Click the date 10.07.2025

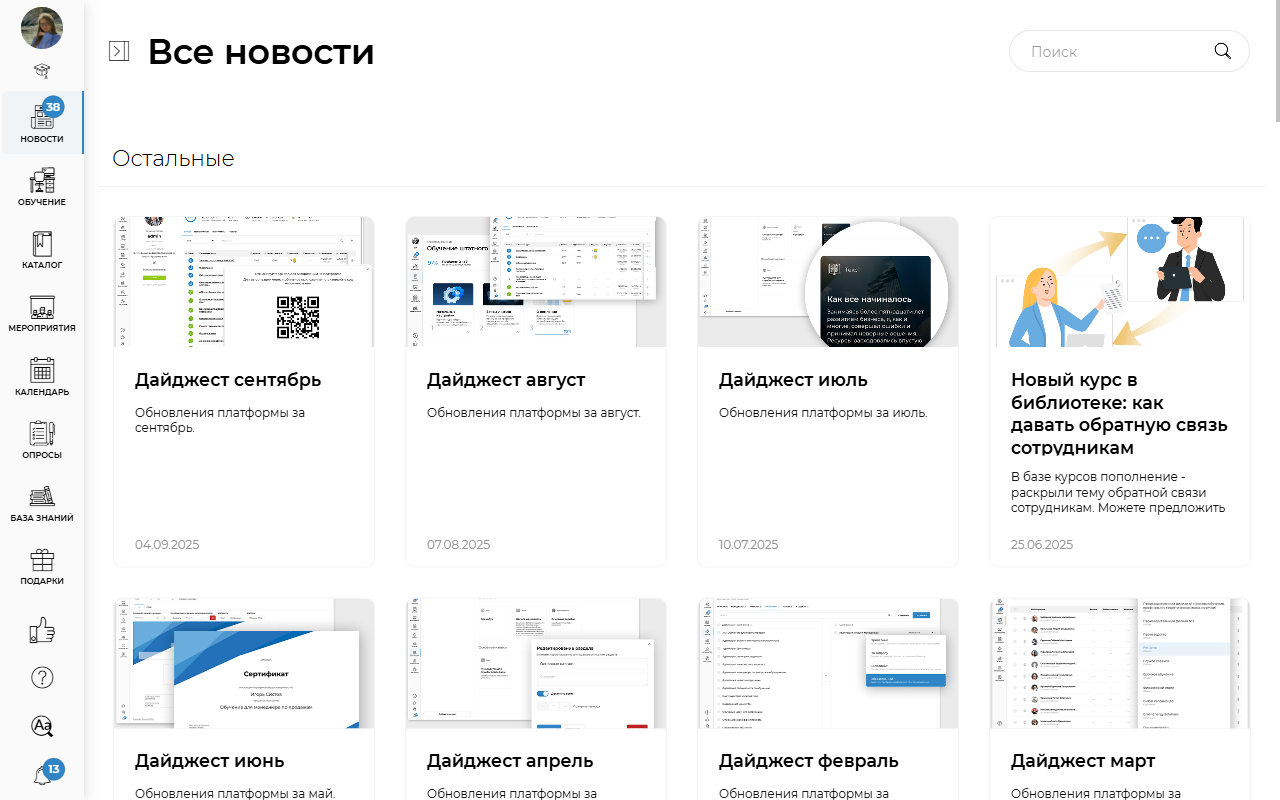pos(748,545)
